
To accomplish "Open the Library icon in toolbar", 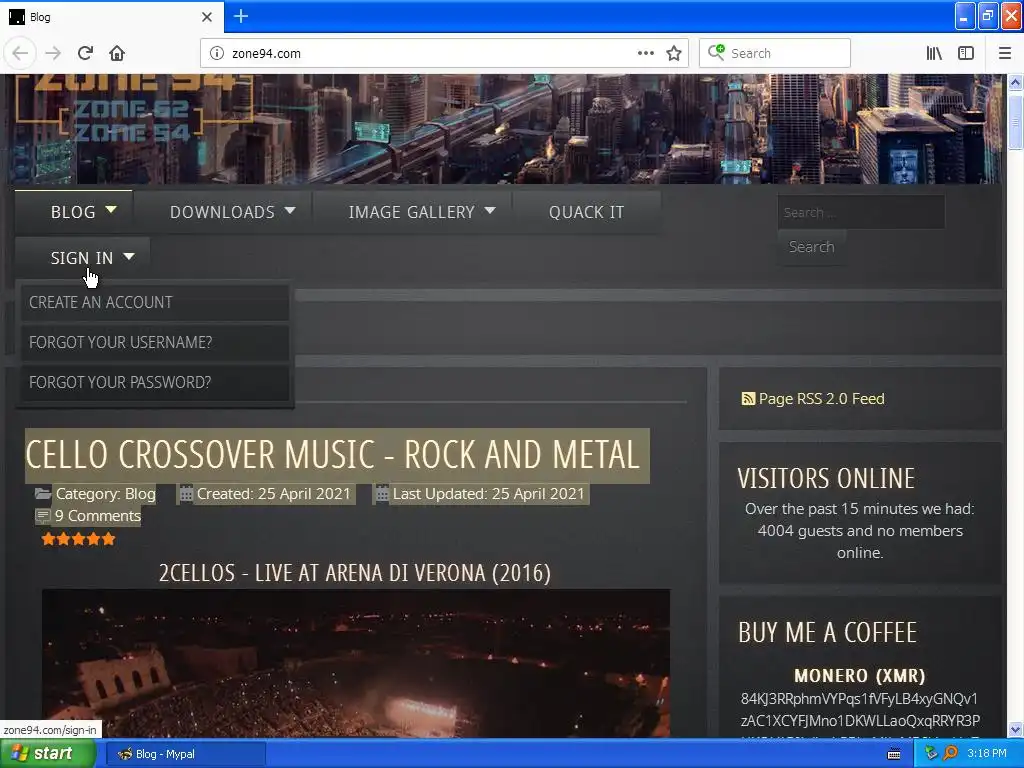I will tap(934, 53).
